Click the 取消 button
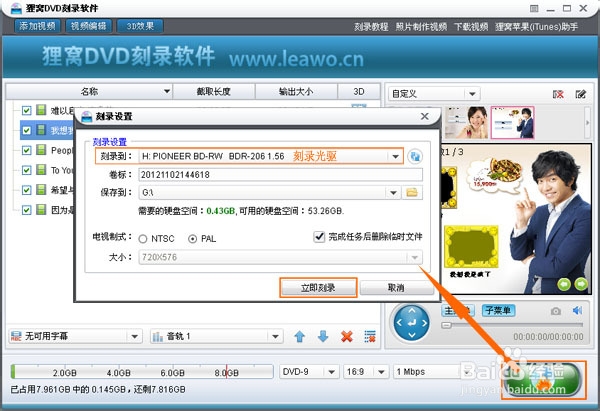 (x=396, y=288)
